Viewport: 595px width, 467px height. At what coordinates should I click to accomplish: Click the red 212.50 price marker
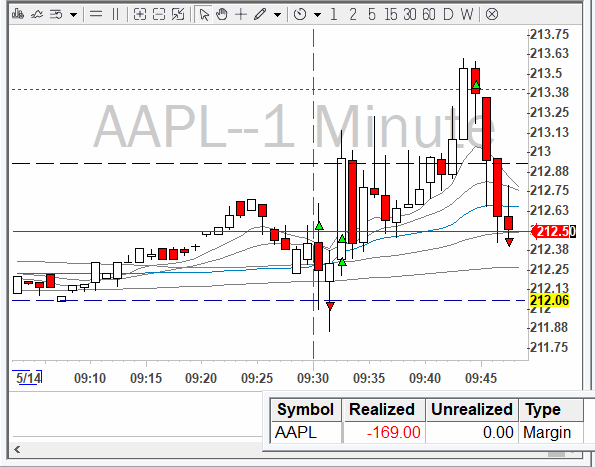point(554,231)
